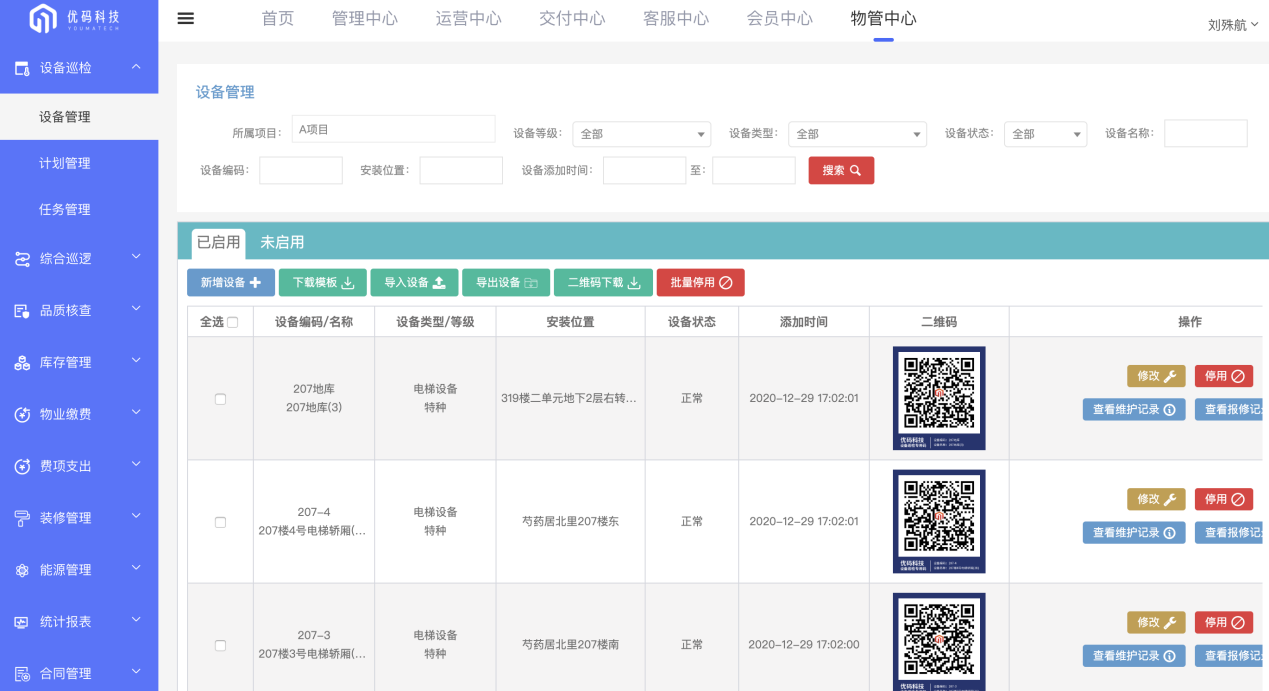The image size is (1269, 691).
Task: Open the 设备等级 dropdown
Action: pyautogui.click(x=641, y=134)
